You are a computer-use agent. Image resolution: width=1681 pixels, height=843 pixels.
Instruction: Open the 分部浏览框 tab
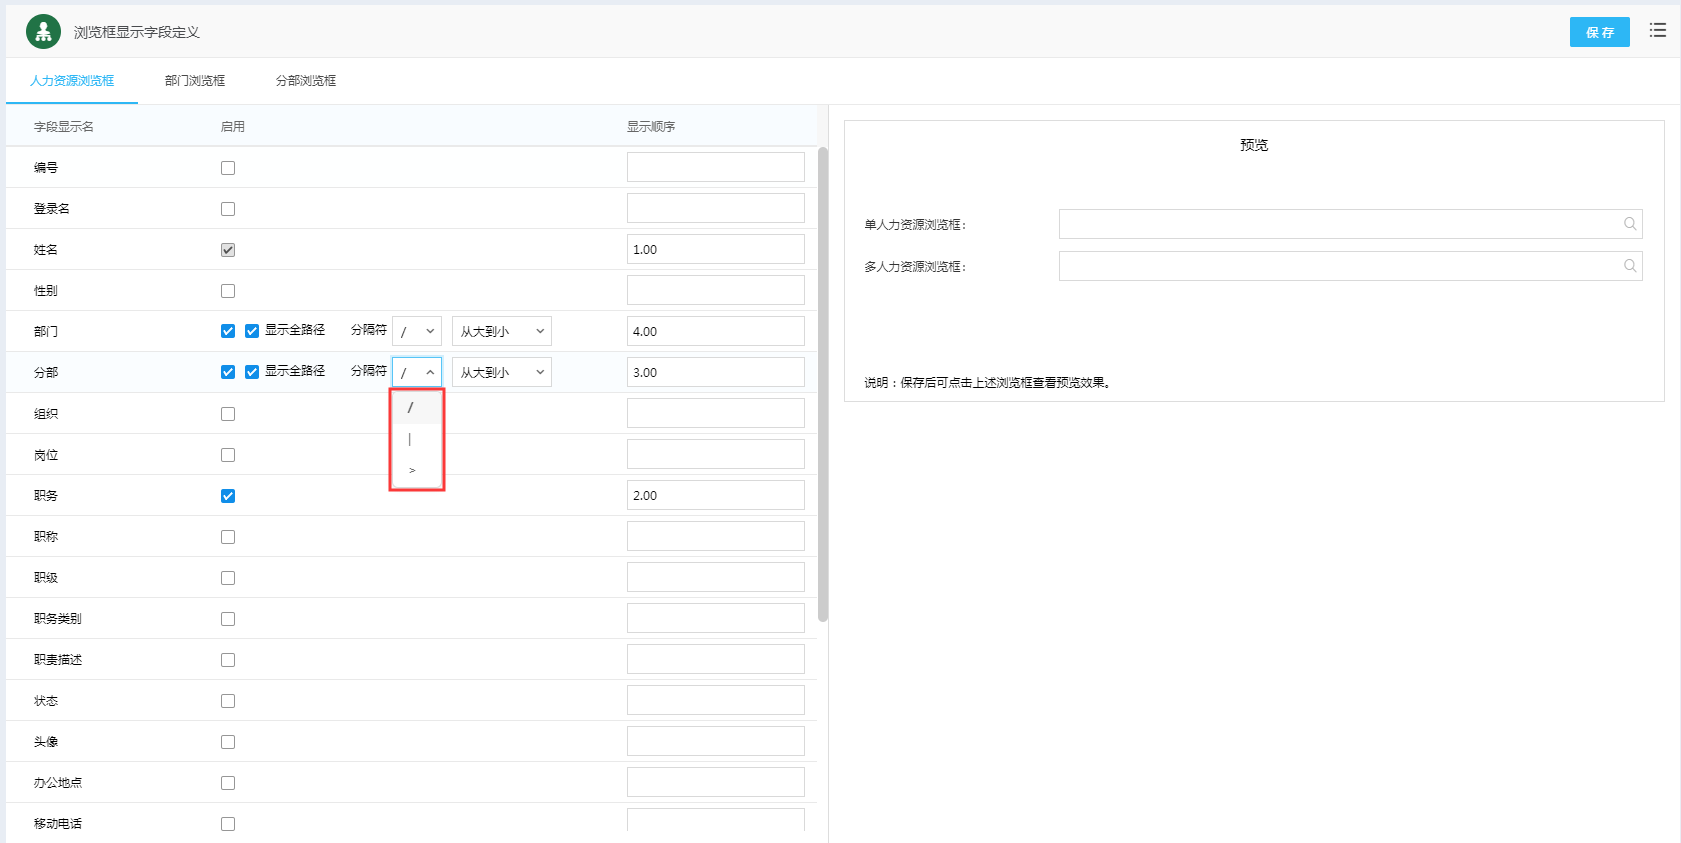(306, 81)
